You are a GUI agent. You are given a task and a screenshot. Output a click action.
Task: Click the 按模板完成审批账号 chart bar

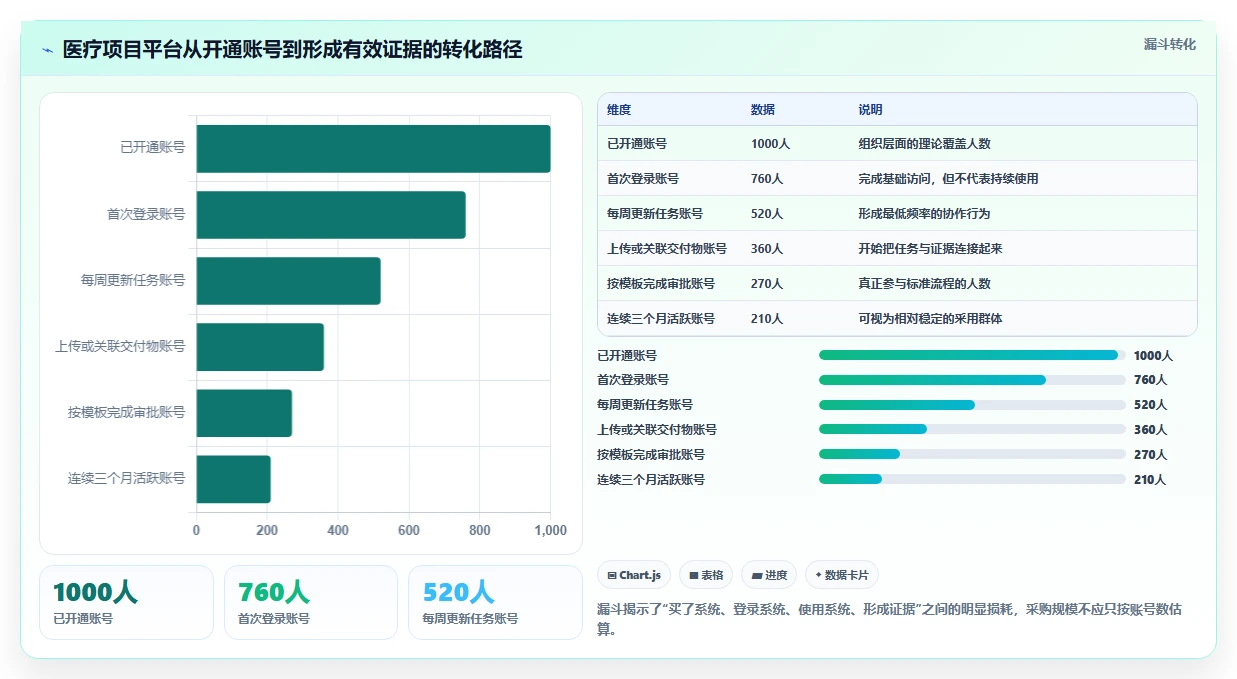click(x=244, y=413)
